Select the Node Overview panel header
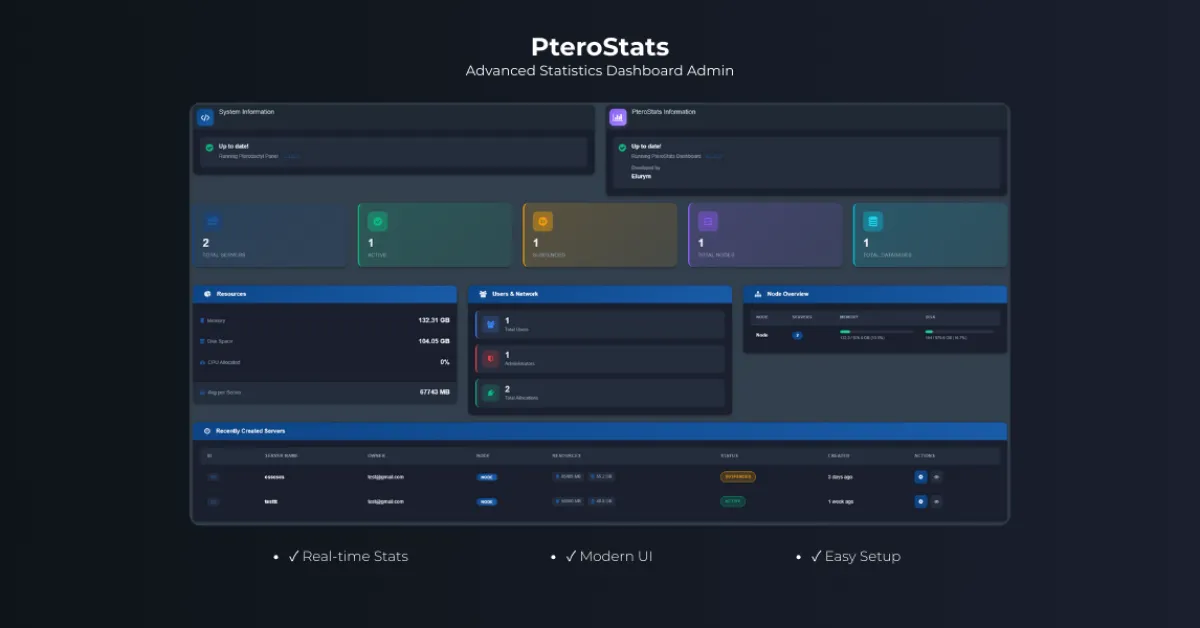The image size is (1200, 628). coord(875,294)
